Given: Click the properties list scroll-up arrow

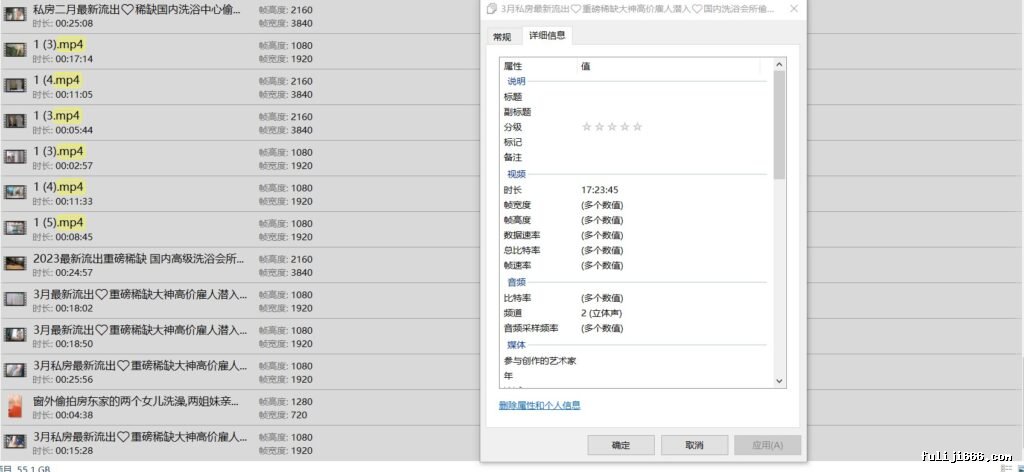Looking at the screenshot, I should (x=778, y=65).
